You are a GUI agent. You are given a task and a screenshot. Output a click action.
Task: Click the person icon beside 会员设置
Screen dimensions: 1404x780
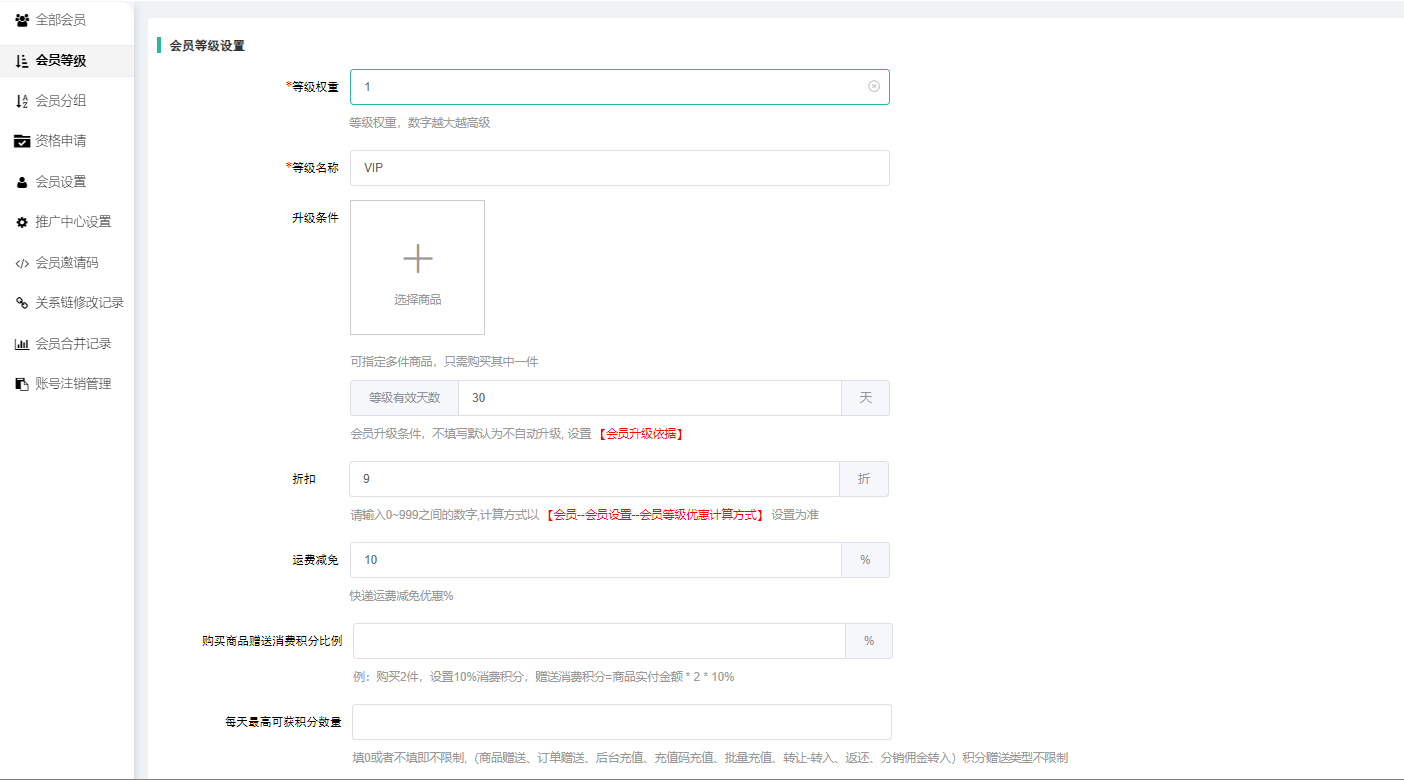[x=22, y=182]
